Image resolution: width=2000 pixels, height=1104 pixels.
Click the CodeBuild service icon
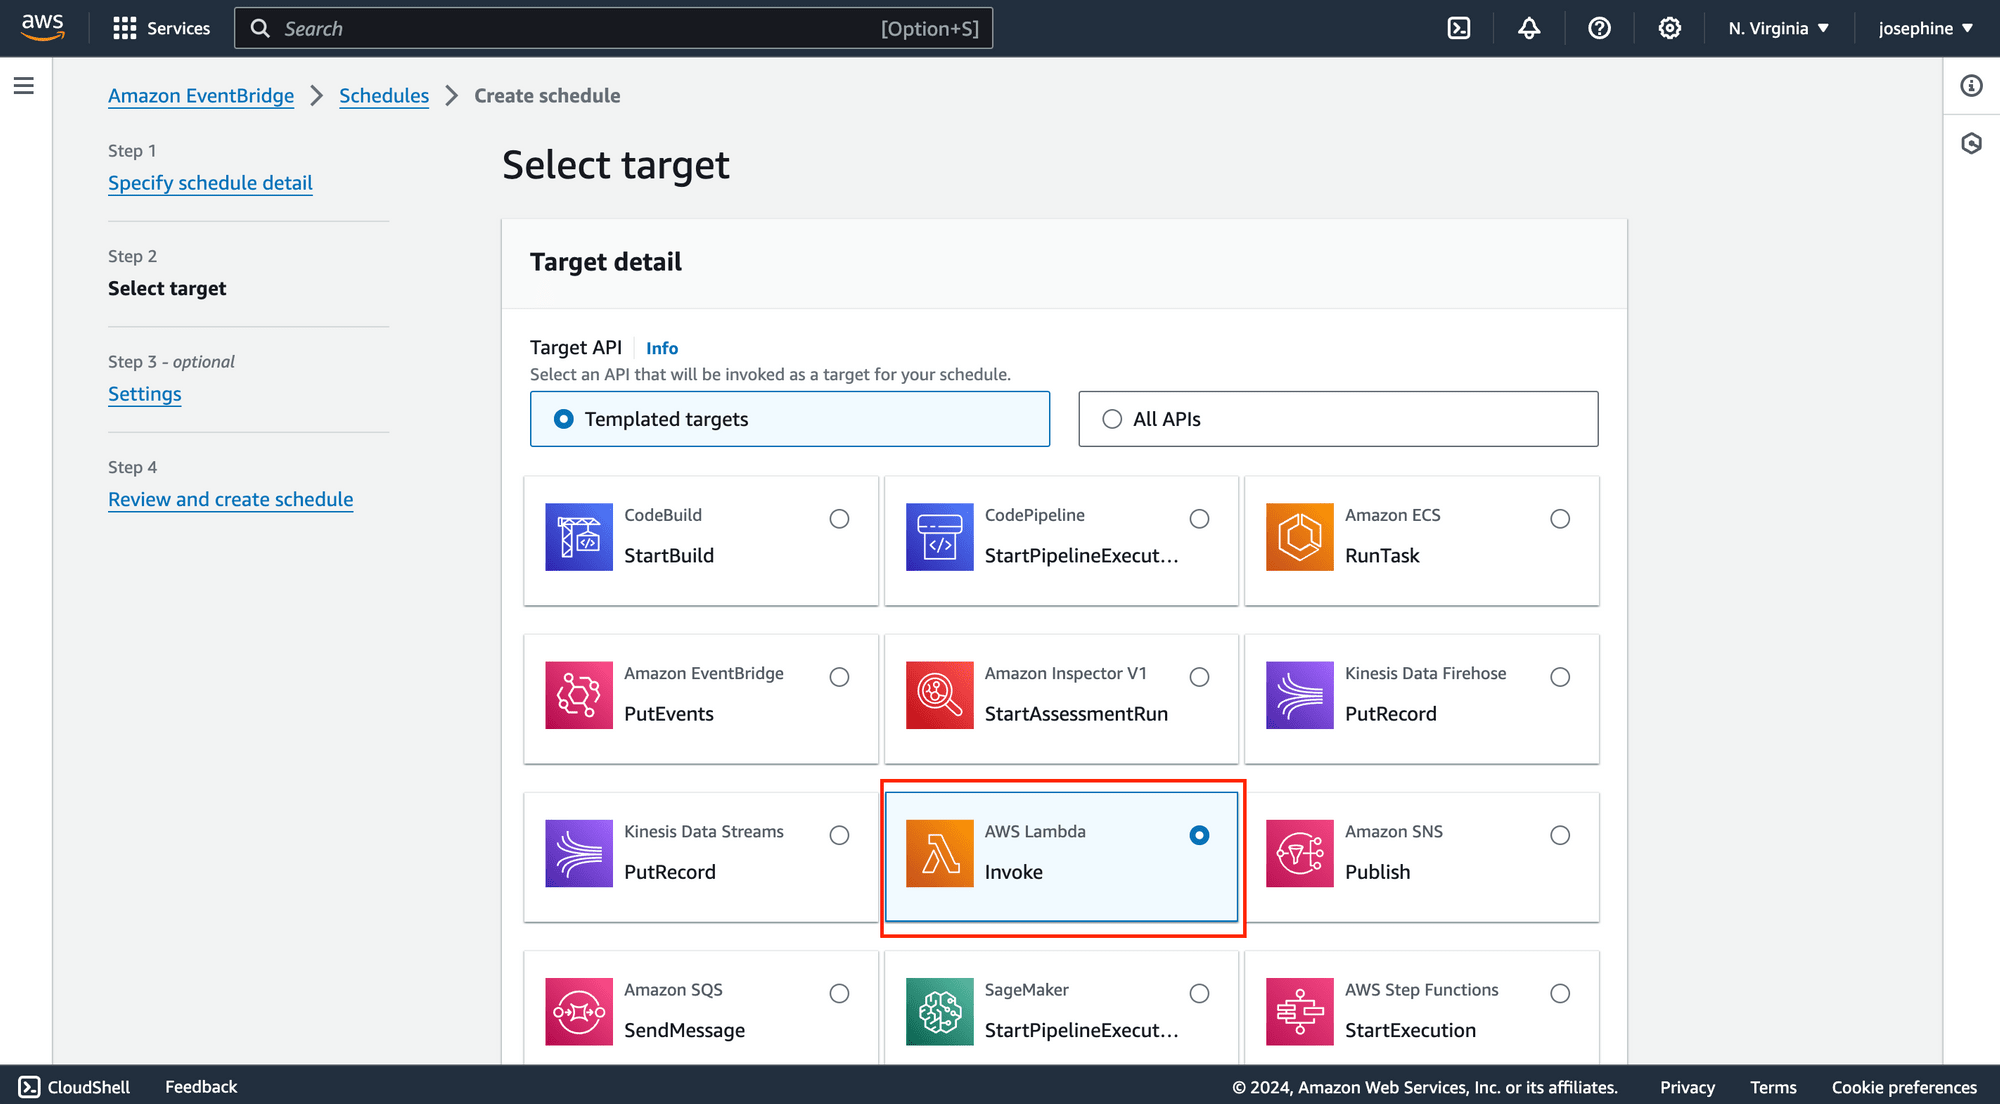pyautogui.click(x=579, y=537)
